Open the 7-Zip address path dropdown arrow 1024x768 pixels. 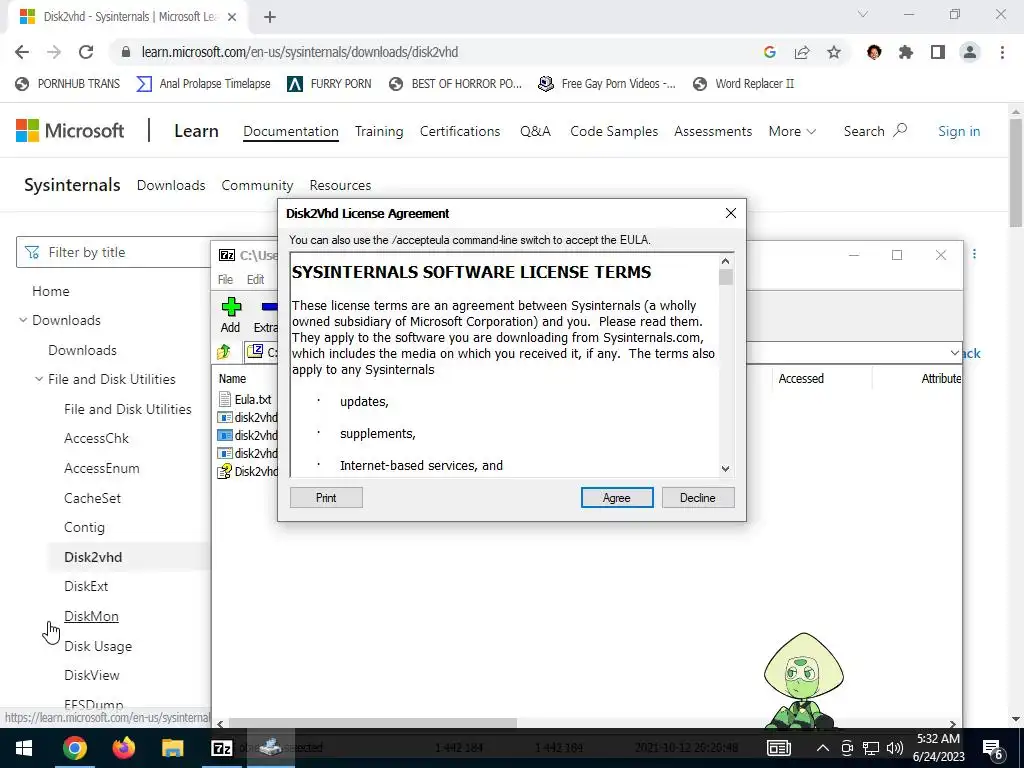[954, 353]
